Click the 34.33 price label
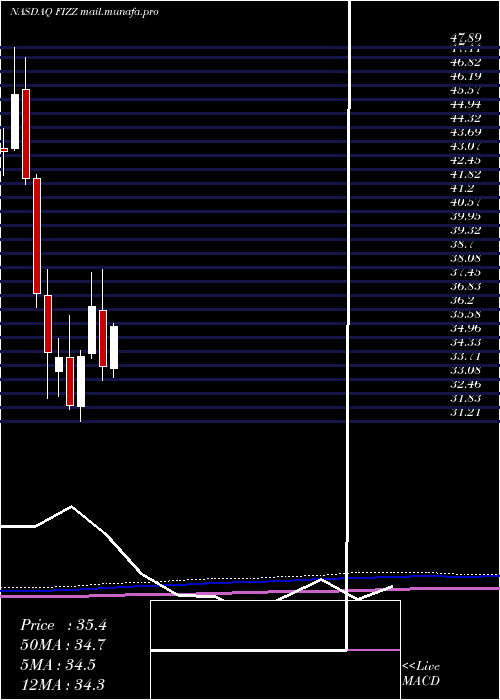This screenshot has height=700, width=500. click(x=465, y=342)
